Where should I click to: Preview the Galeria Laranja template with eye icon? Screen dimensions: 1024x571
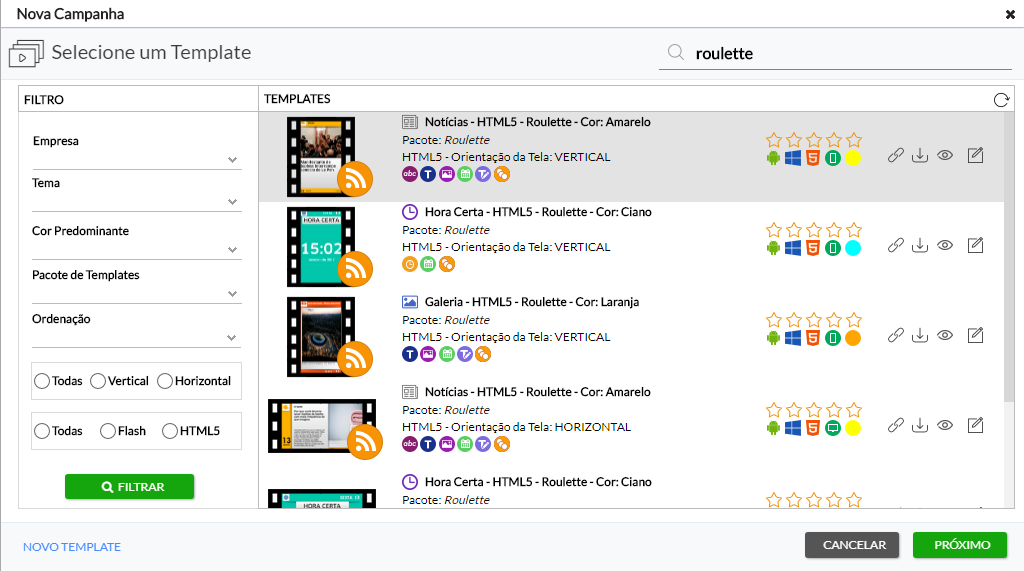tap(945, 336)
